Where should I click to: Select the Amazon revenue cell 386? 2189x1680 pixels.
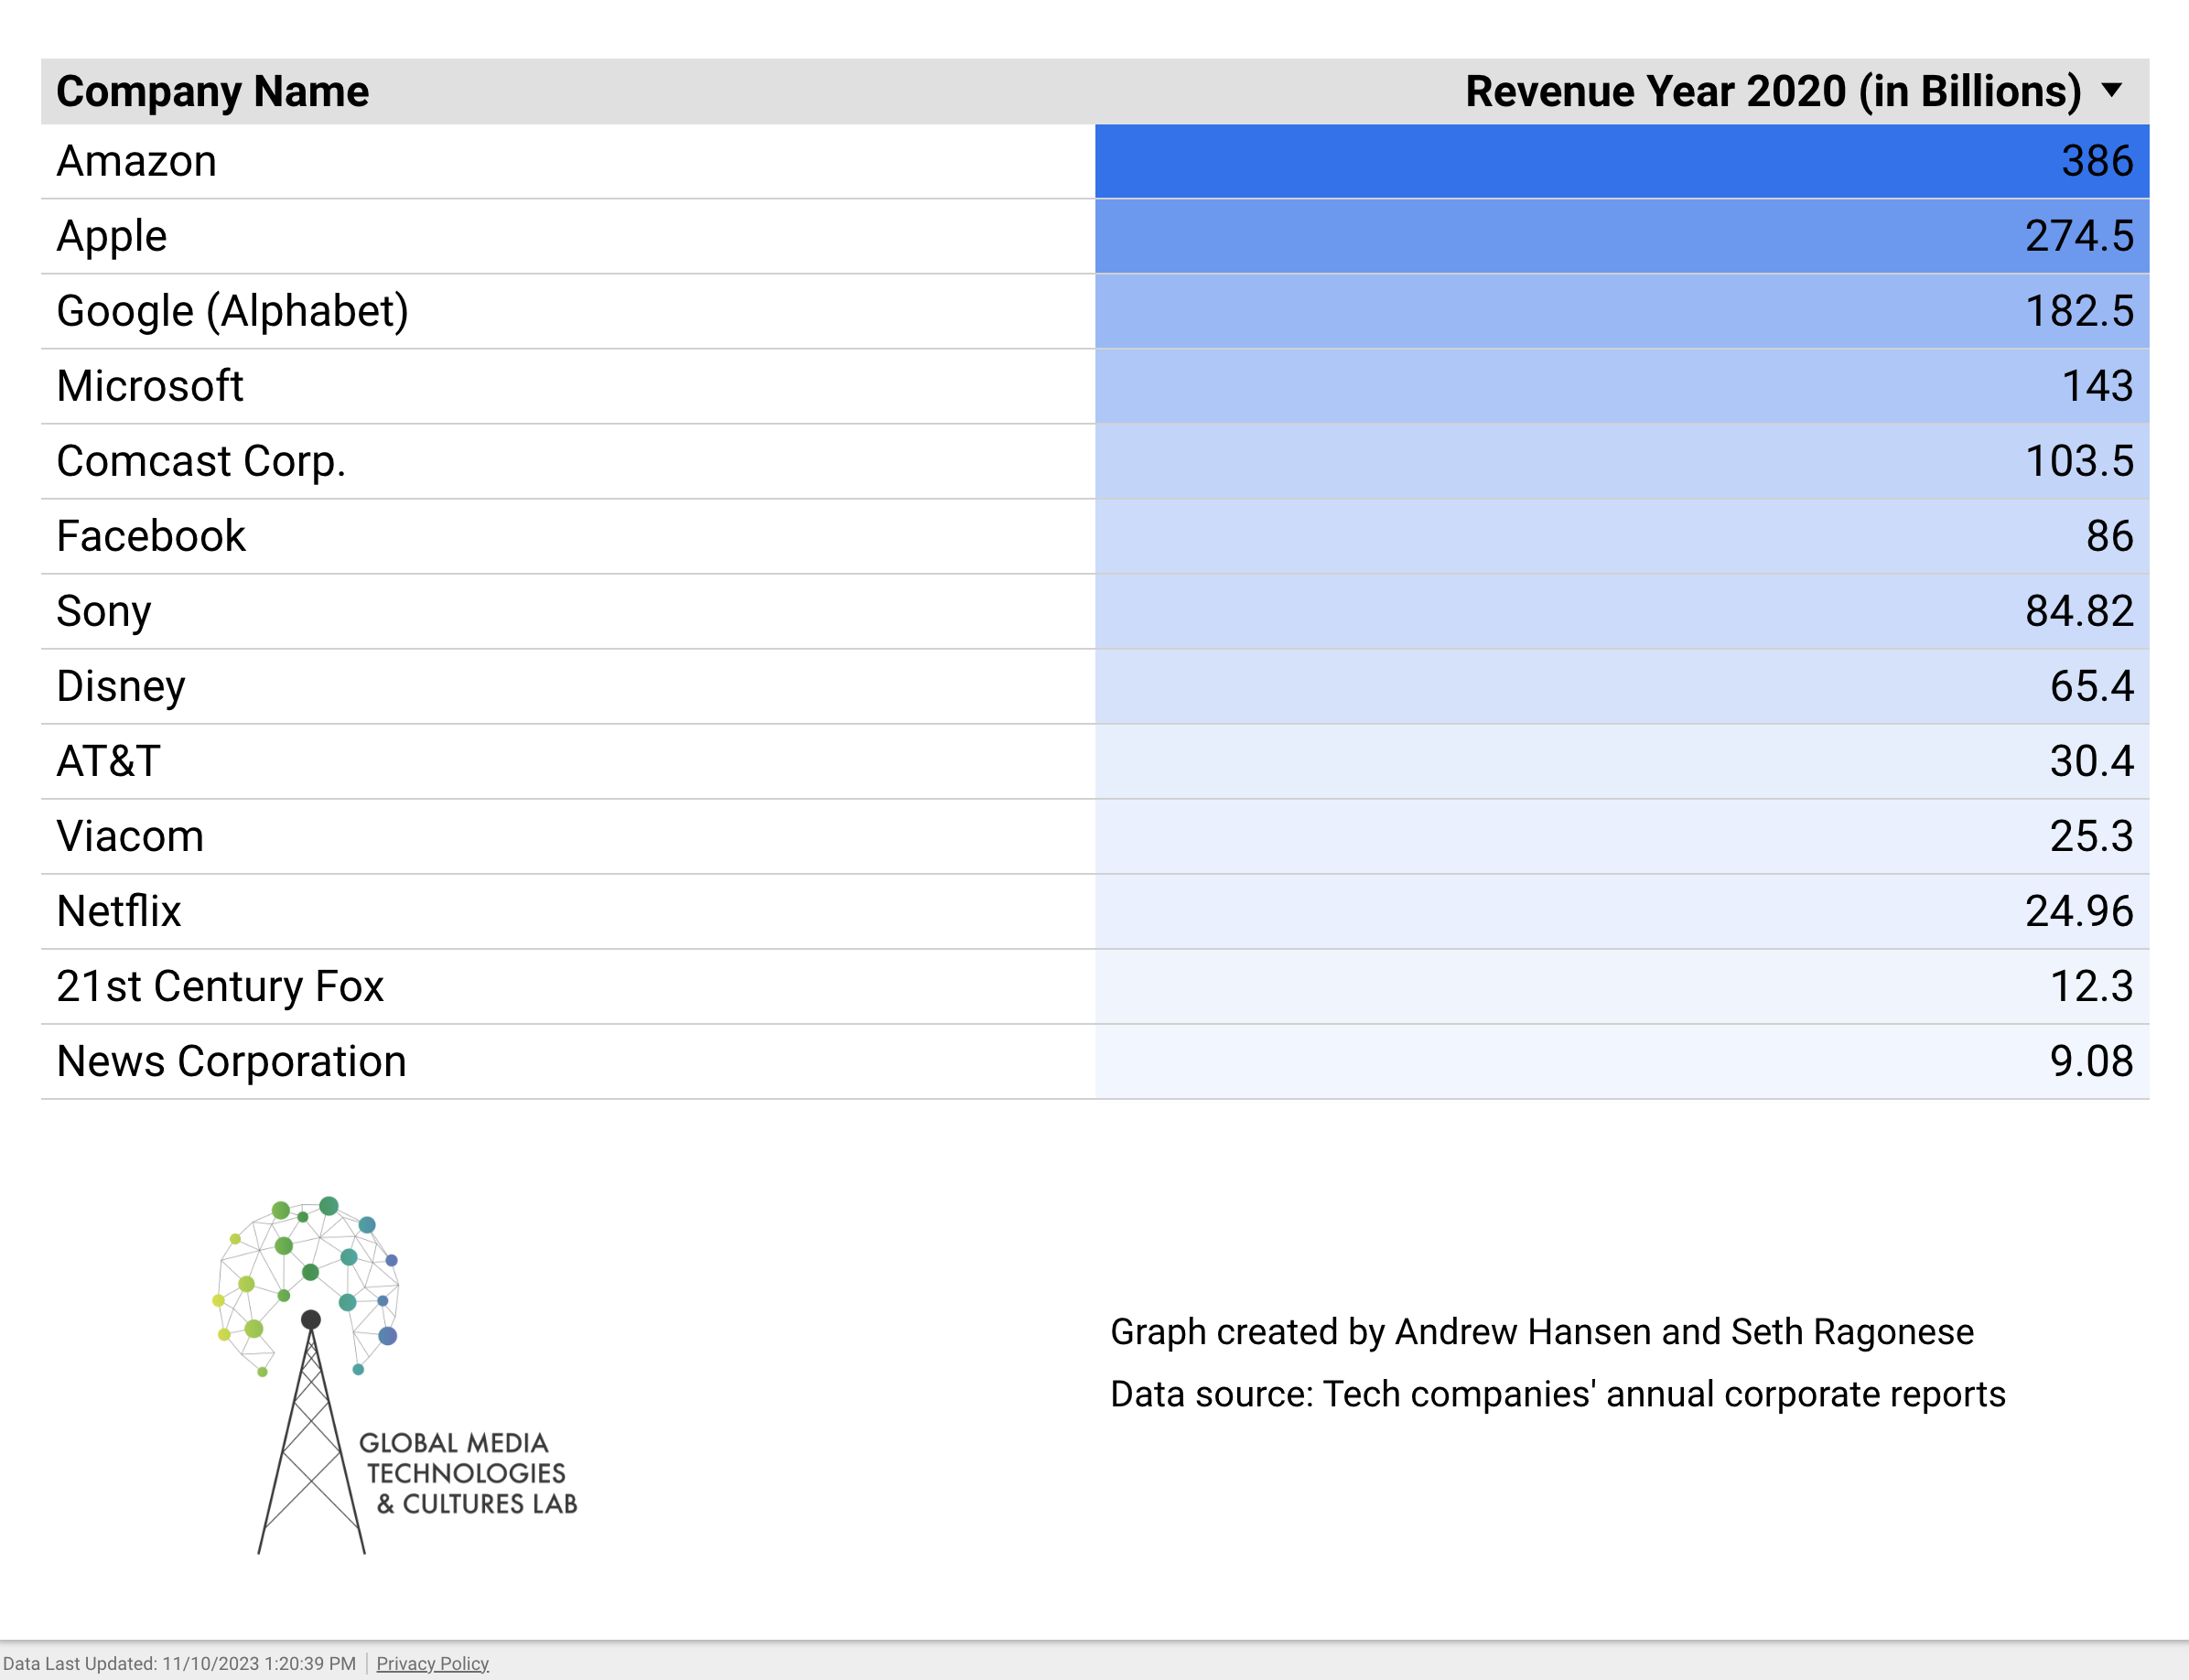coord(2096,161)
